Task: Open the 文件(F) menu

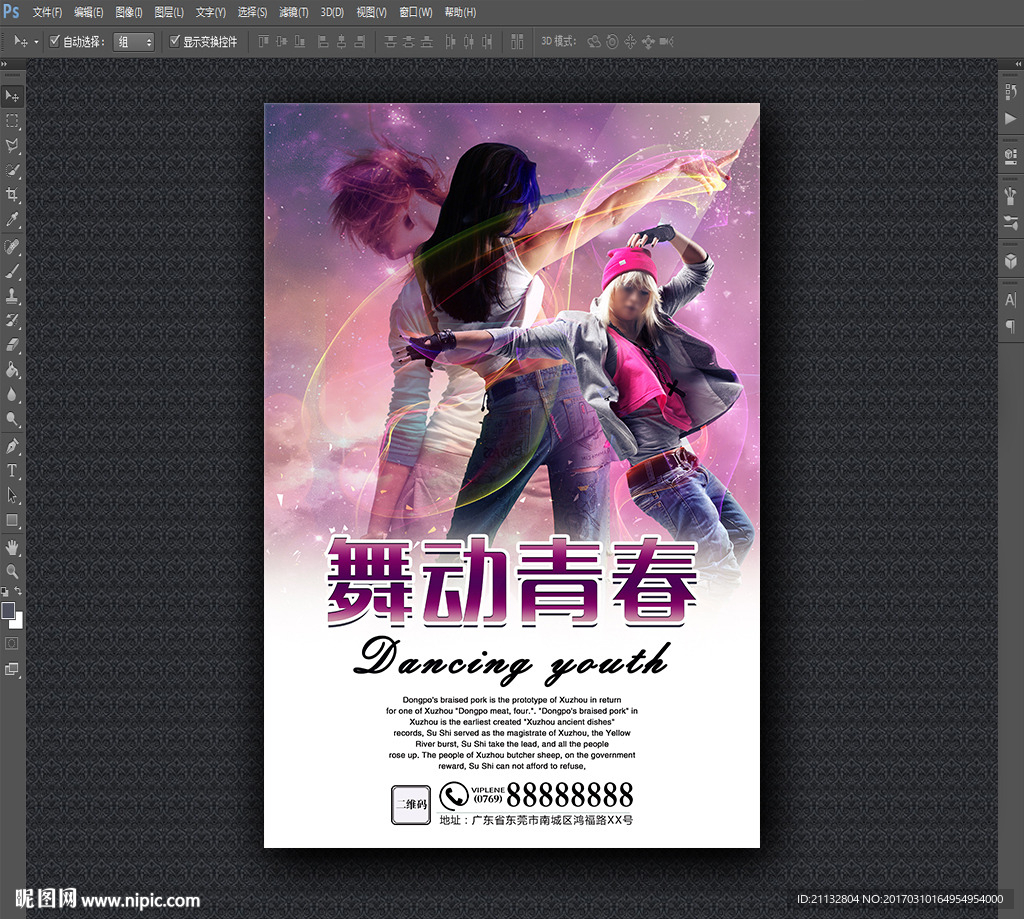Action: (x=47, y=12)
